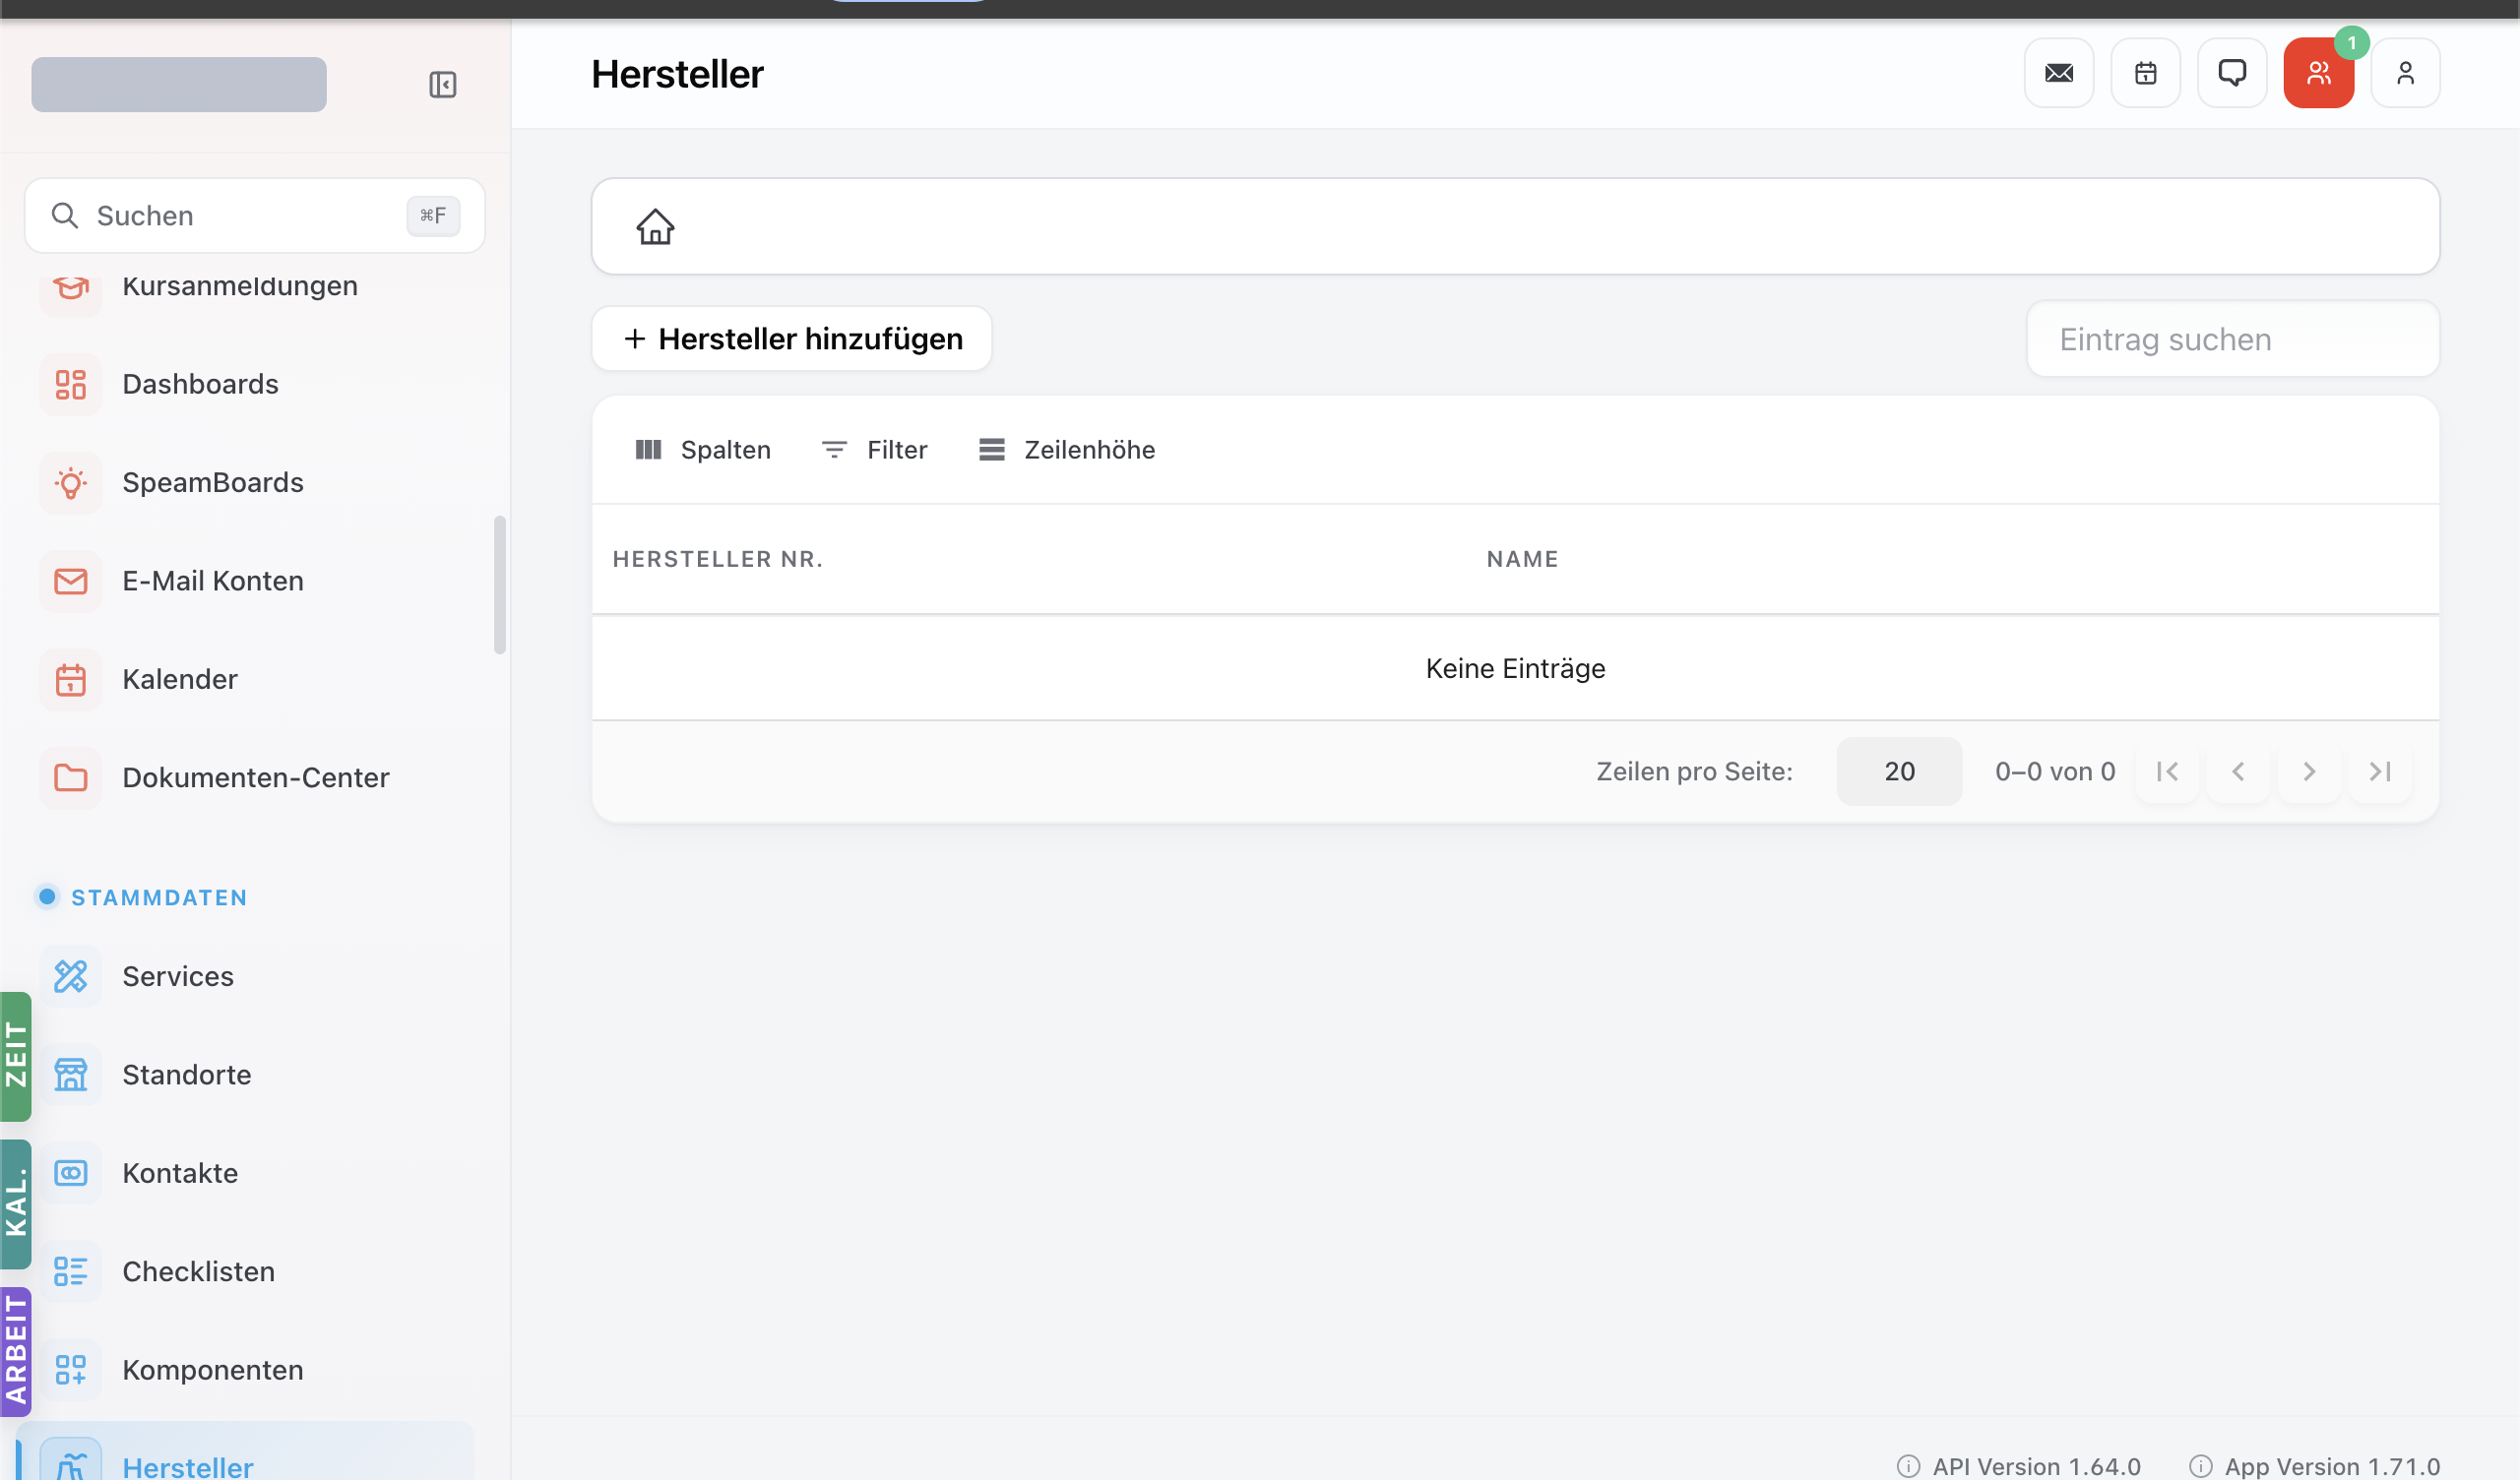Click the sidebar vertical scrollbar
This screenshot has height=1480, width=2520.
click(500, 585)
